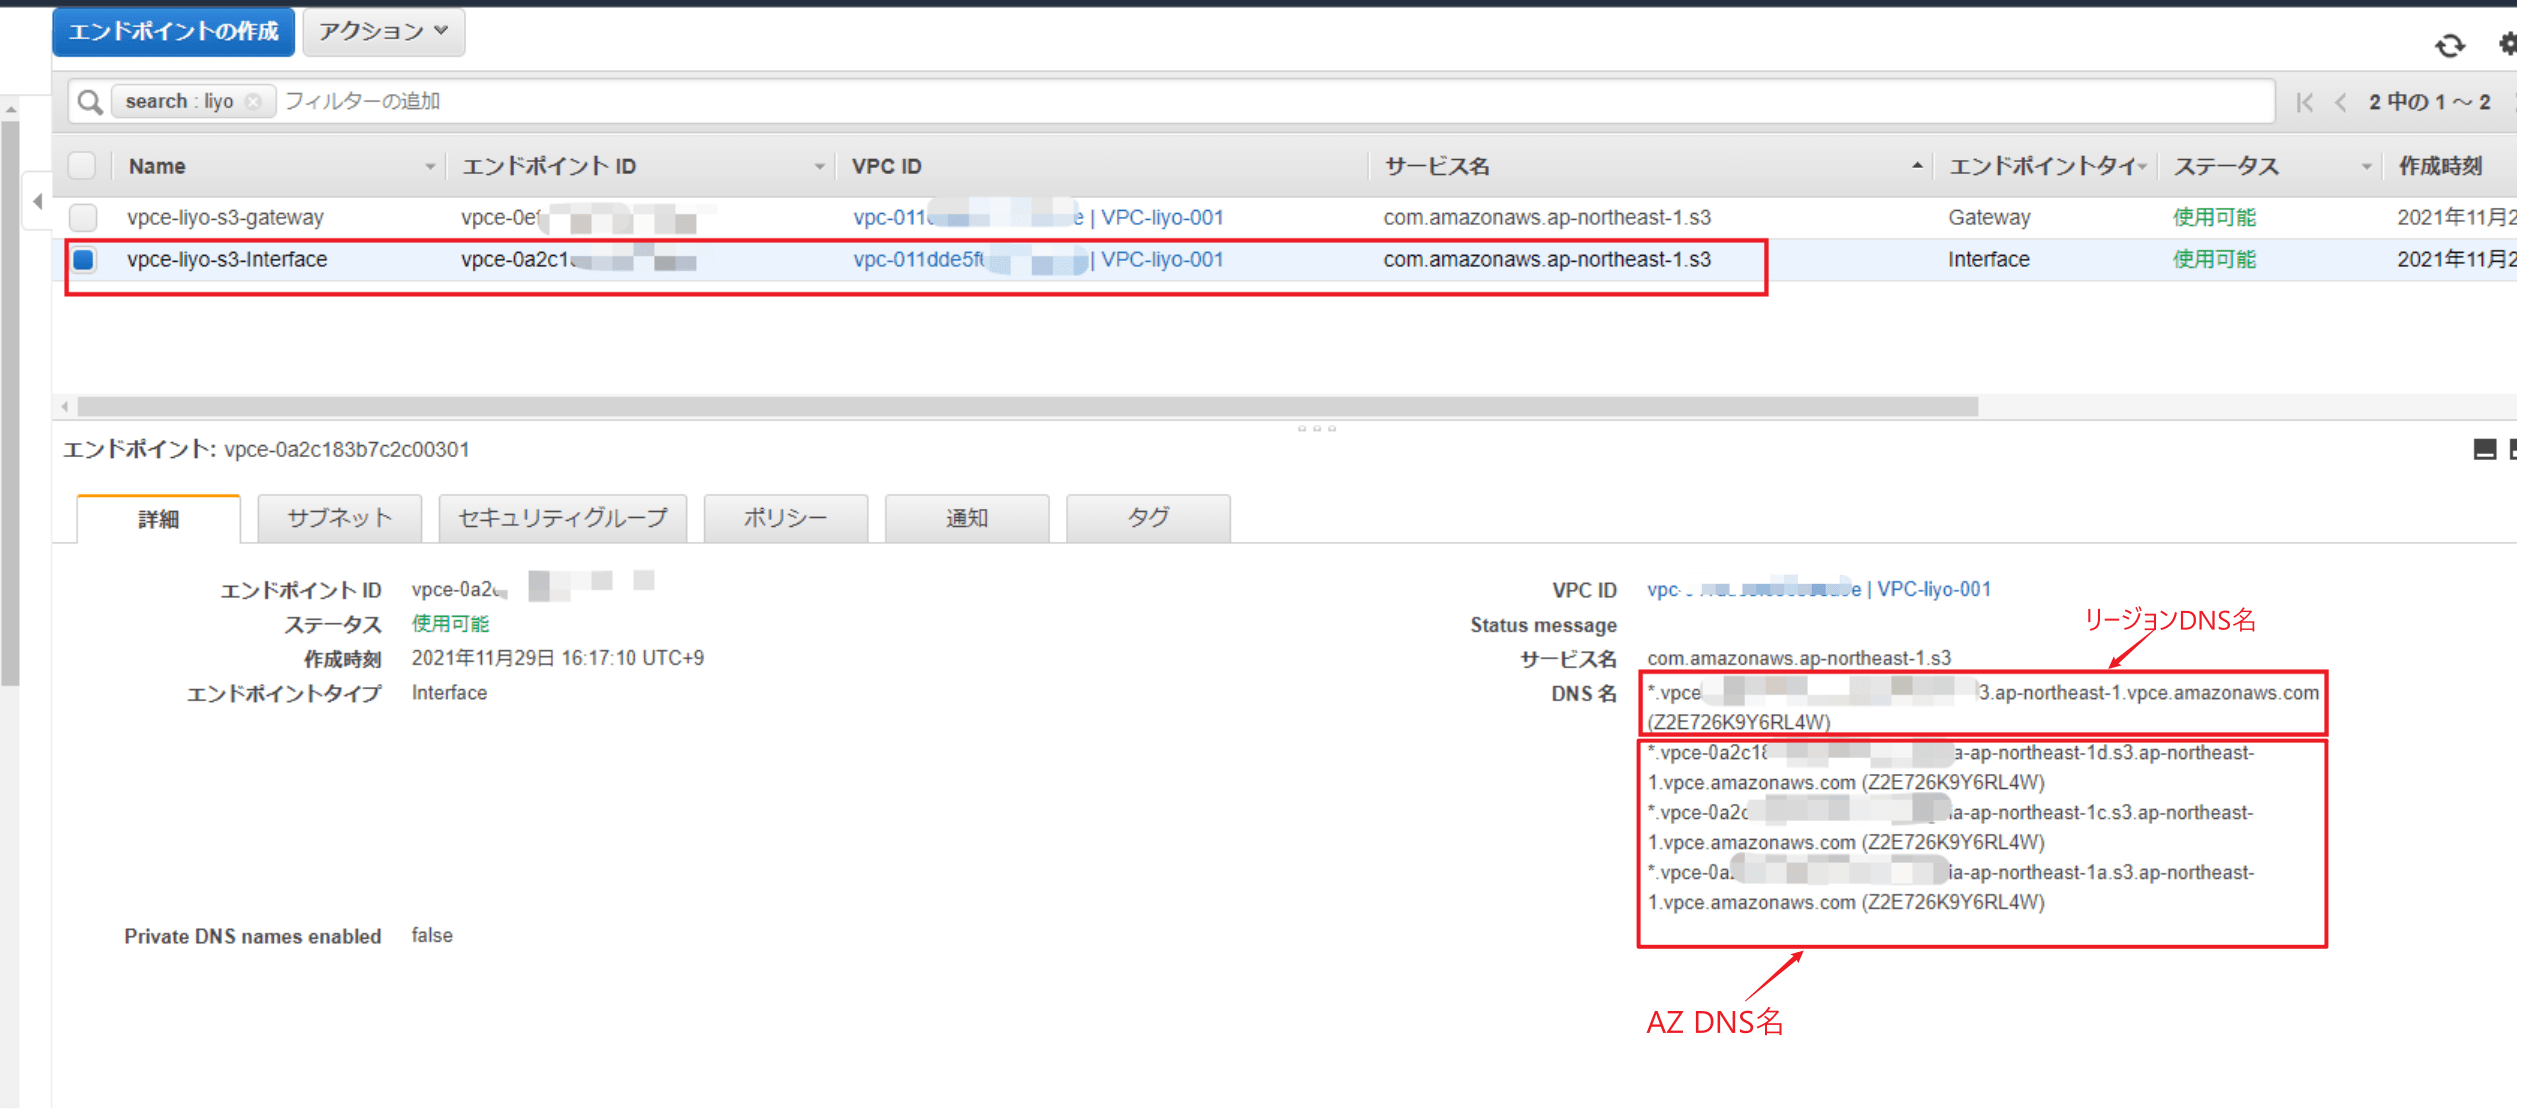This screenshot has height=1118, width=2540.
Task: Click the previous page arrow
Action: (x=2341, y=102)
